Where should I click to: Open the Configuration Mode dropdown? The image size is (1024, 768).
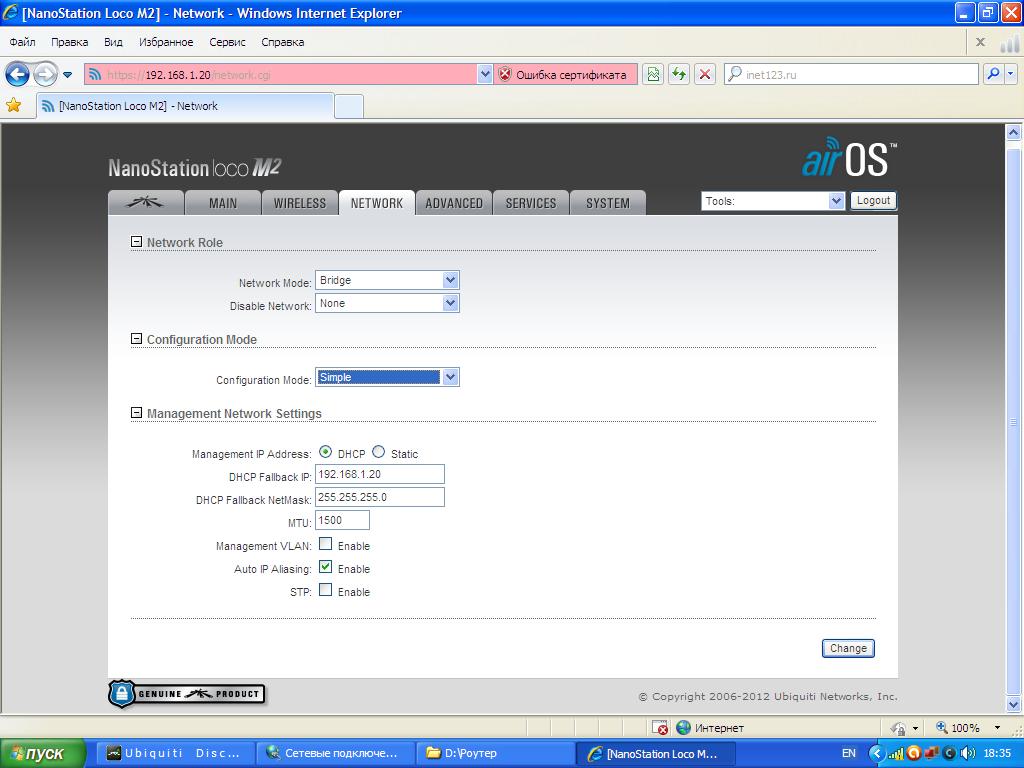tap(387, 377)
